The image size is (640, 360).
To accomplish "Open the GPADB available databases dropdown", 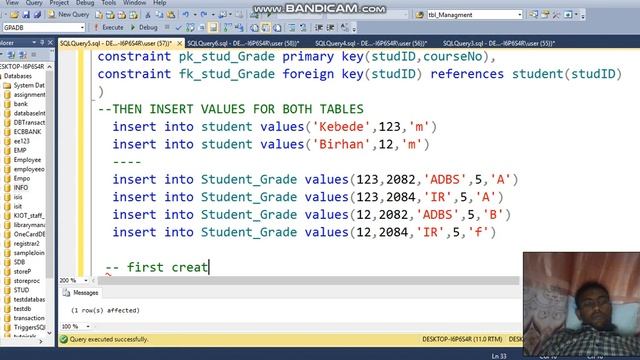I will click(x=82, y=27).
